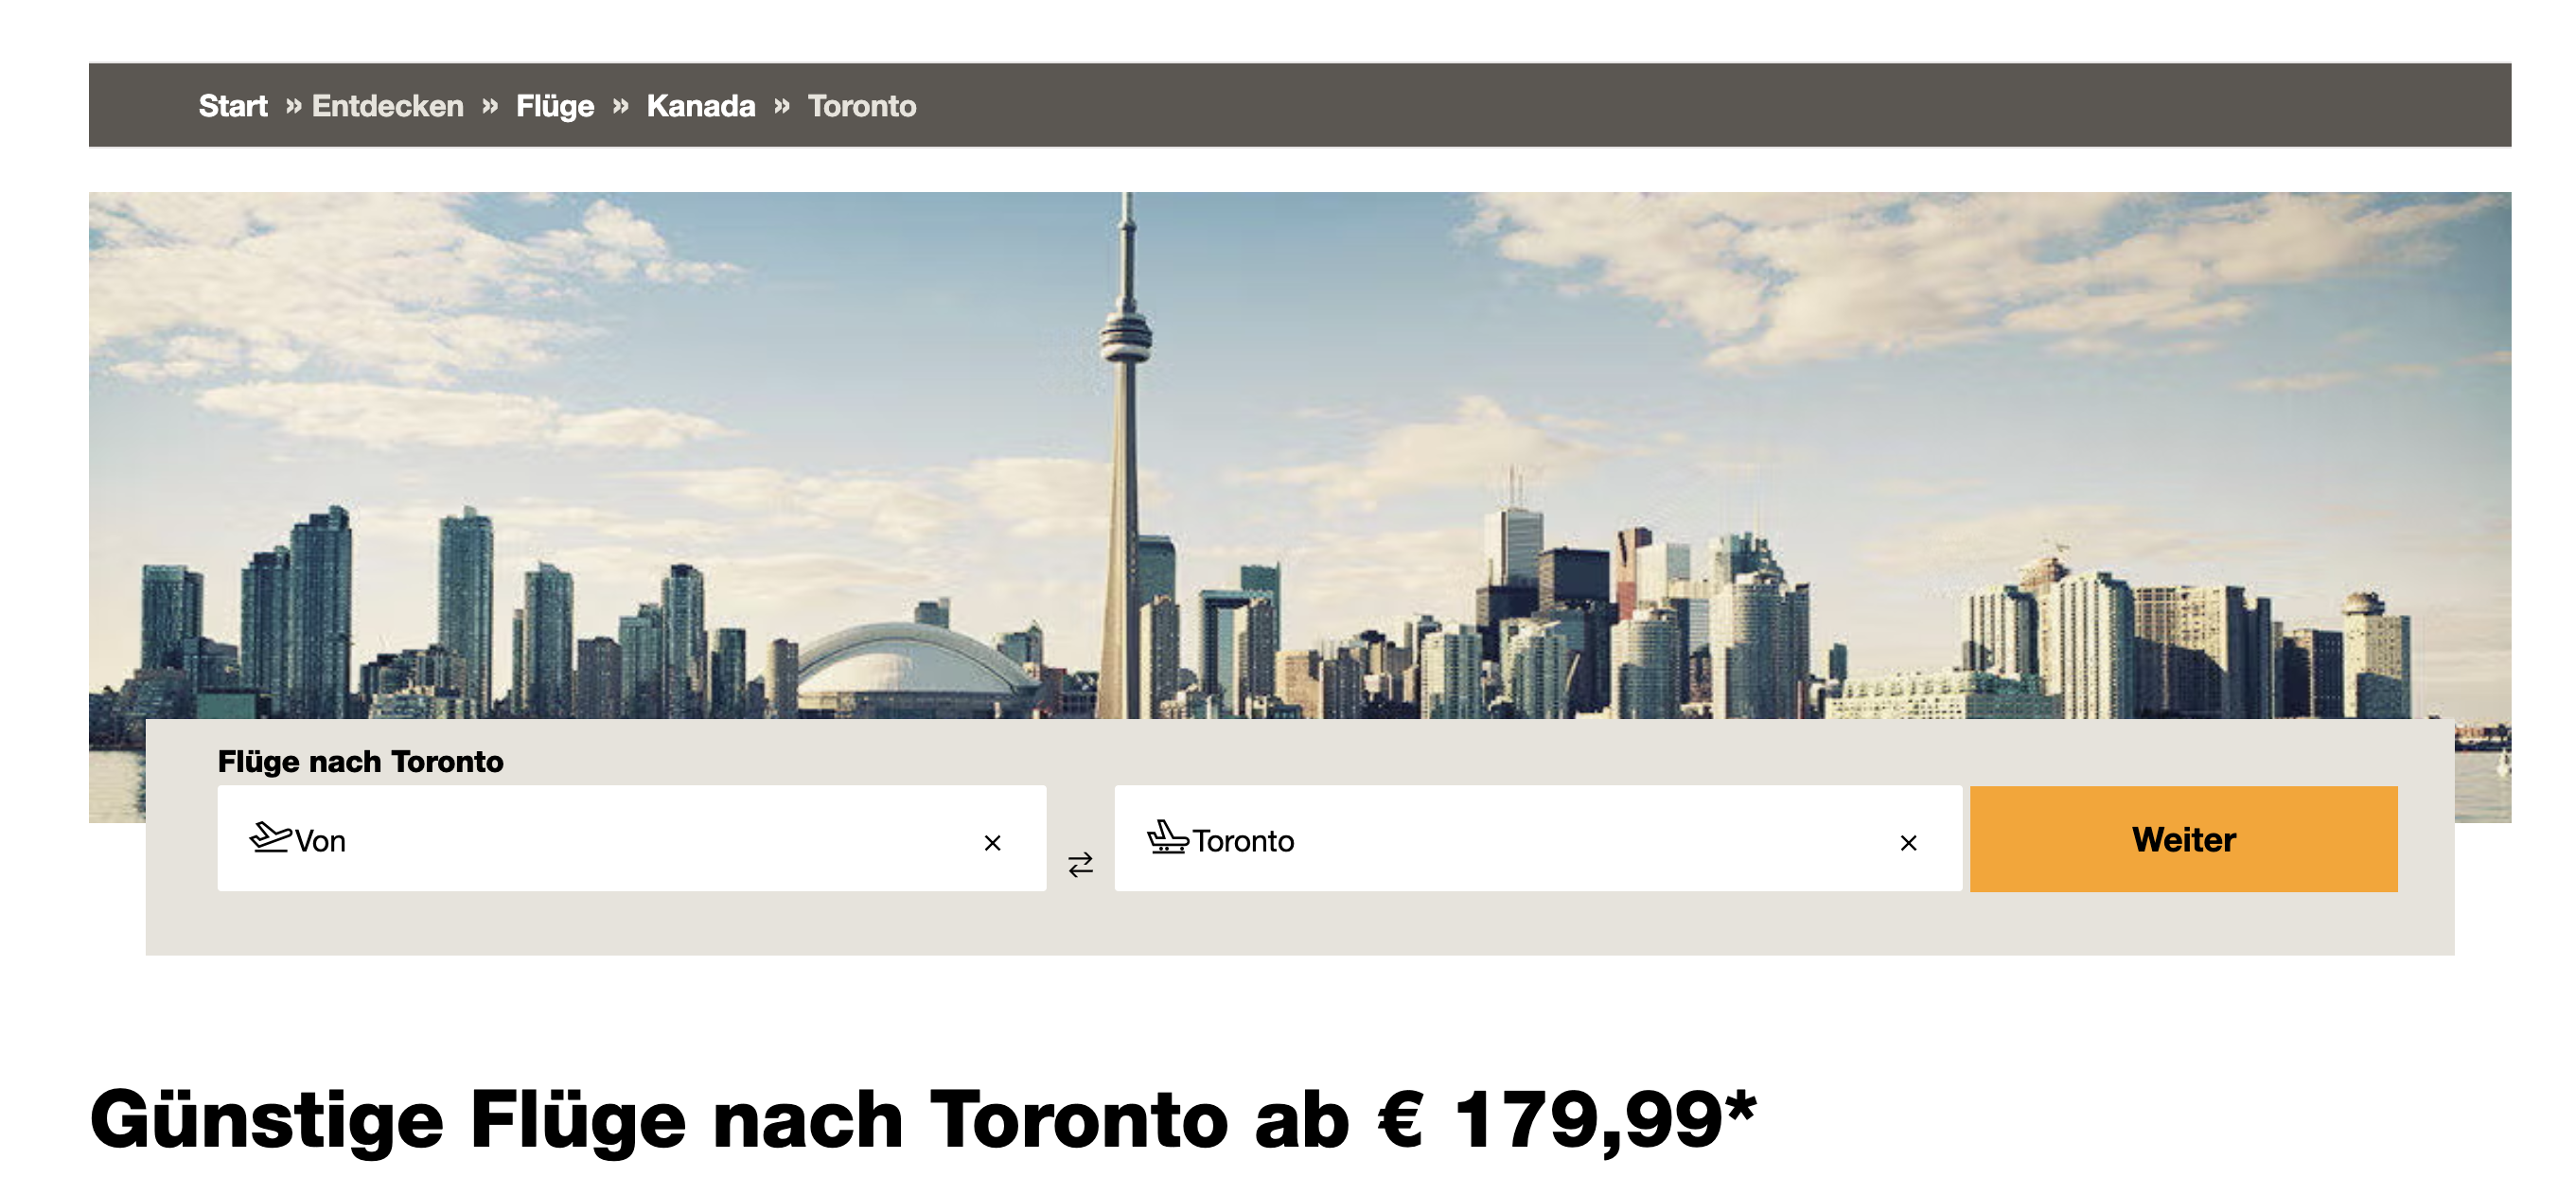The width and height of the screenshot is (2576, 1194).
Task: Navigate to the Flüge breadcrumb
Action: 555,106
